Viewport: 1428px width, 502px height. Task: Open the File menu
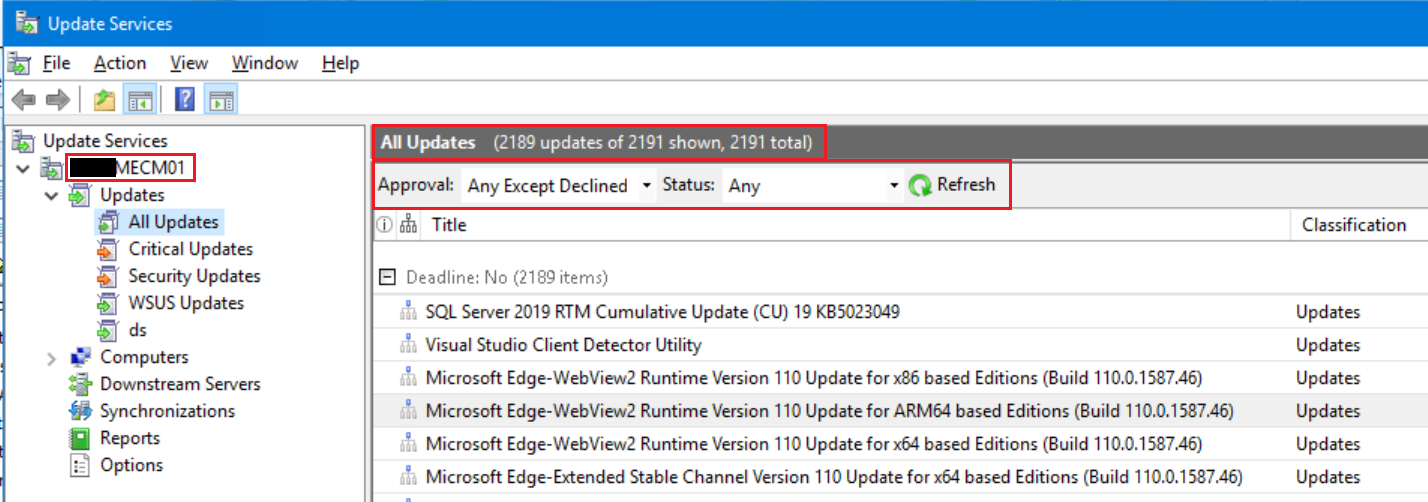point(57,63)
